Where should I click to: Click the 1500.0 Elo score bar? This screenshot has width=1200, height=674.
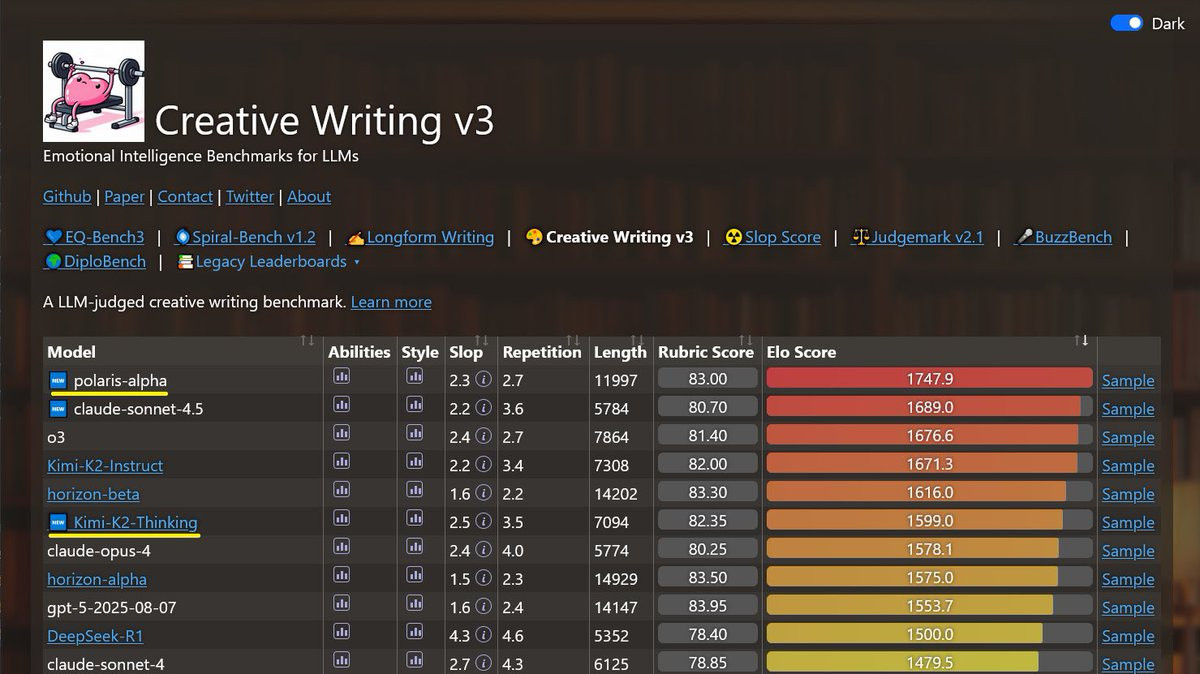[x=929, y=634]
